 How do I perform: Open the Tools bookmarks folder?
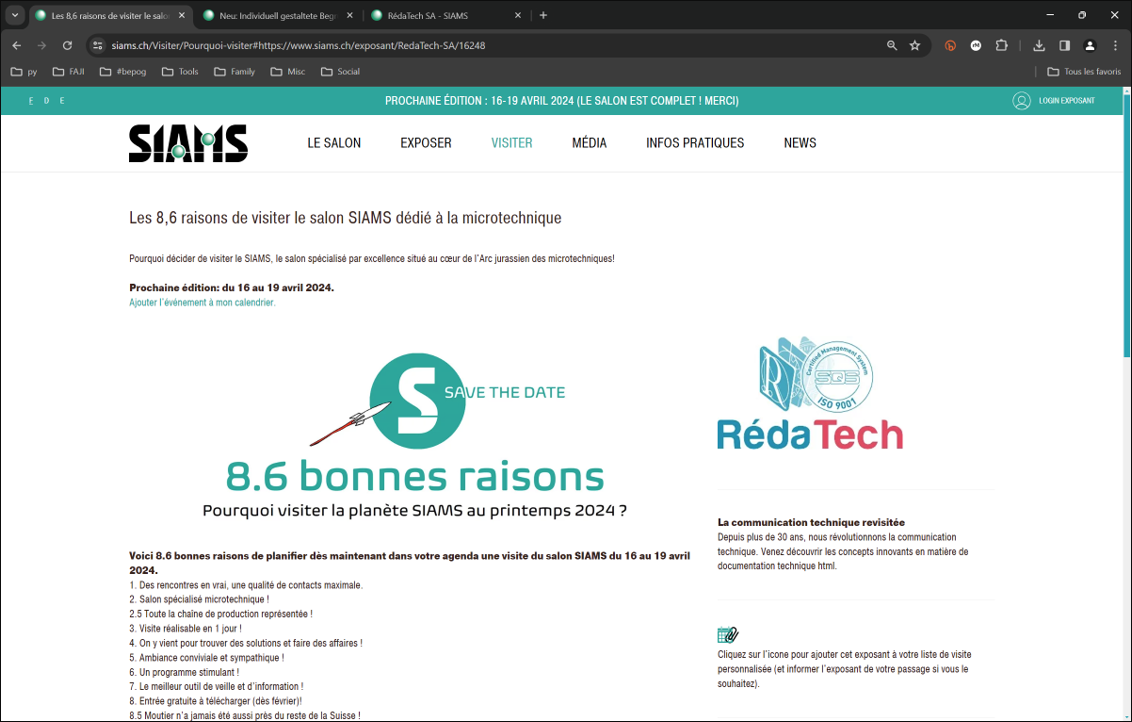pyautogui.click(x=180, y=71)
